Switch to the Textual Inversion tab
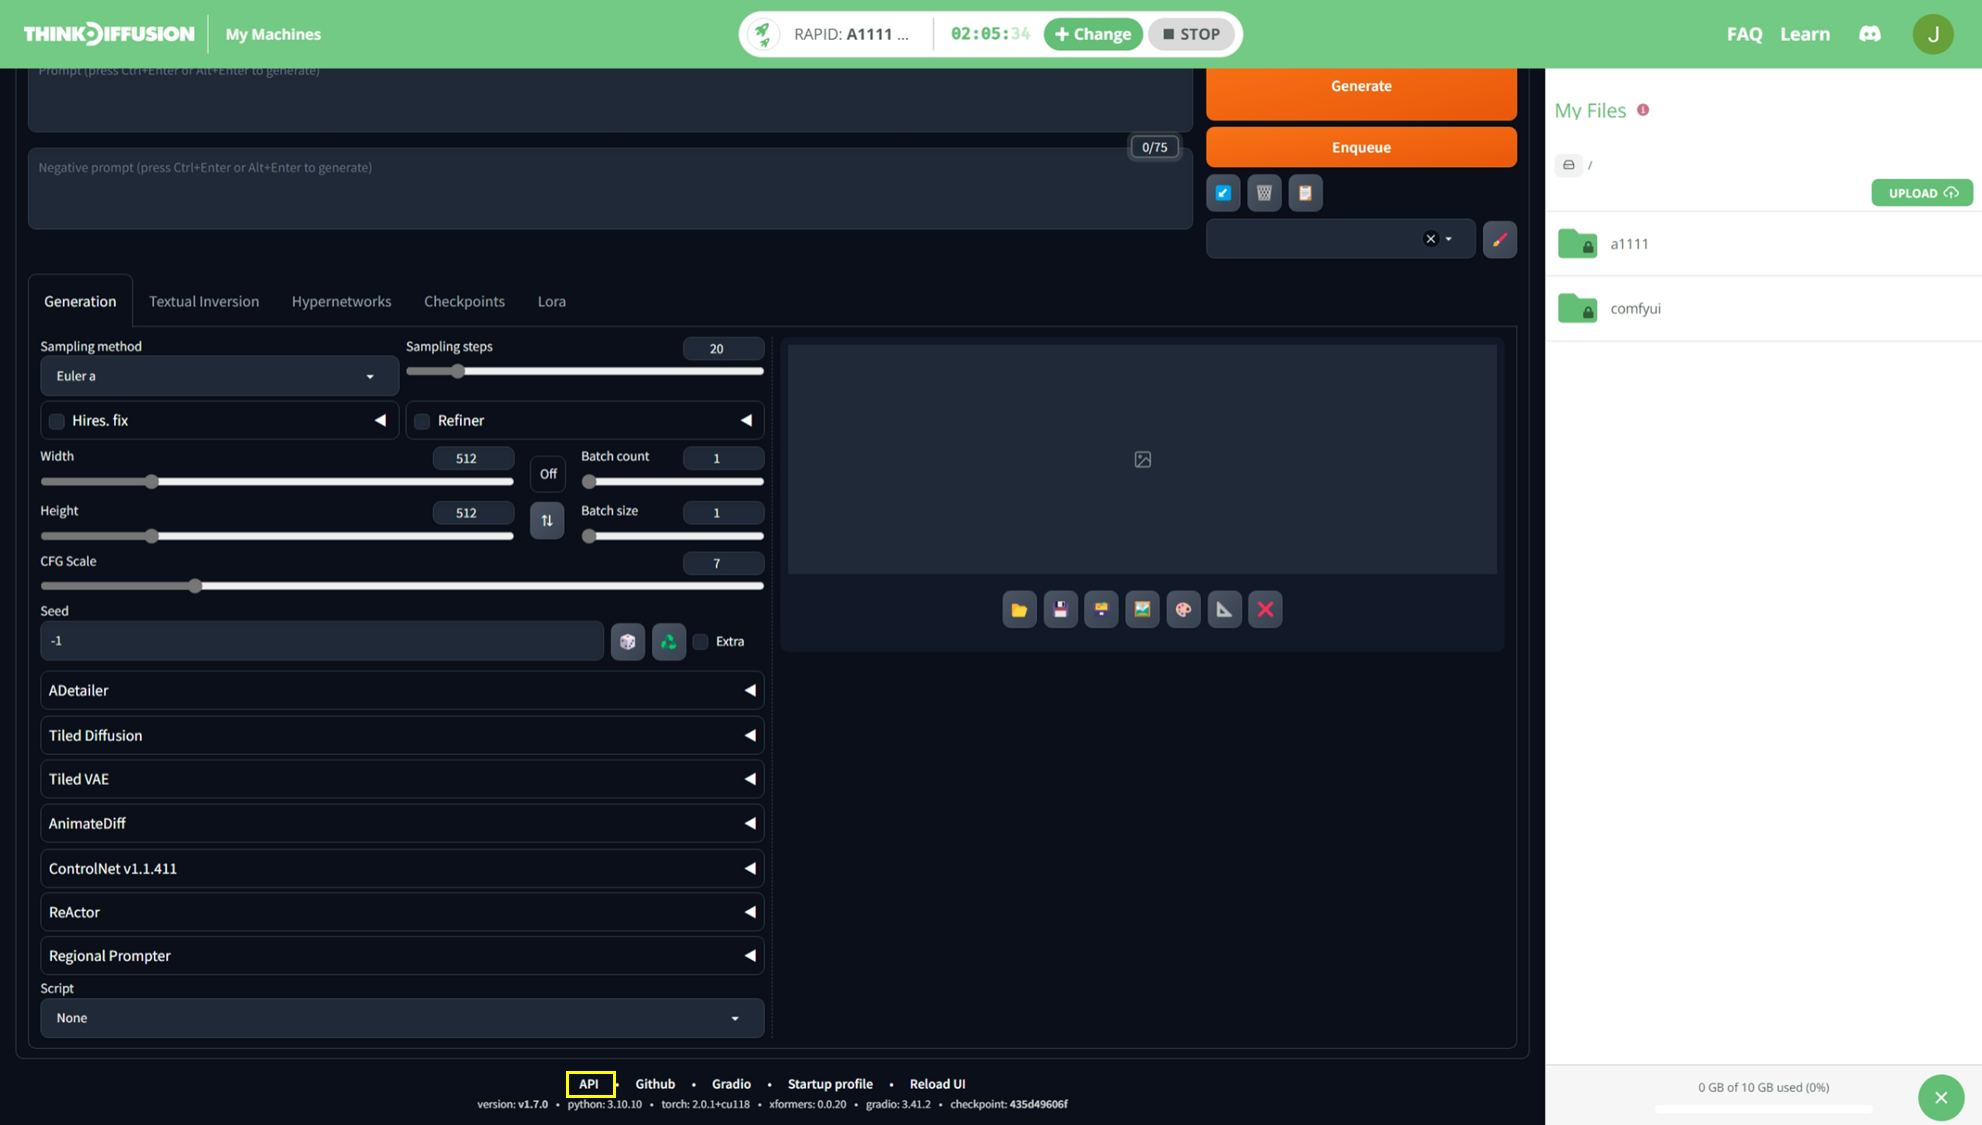1982x1125 pixels. [204, 301]
